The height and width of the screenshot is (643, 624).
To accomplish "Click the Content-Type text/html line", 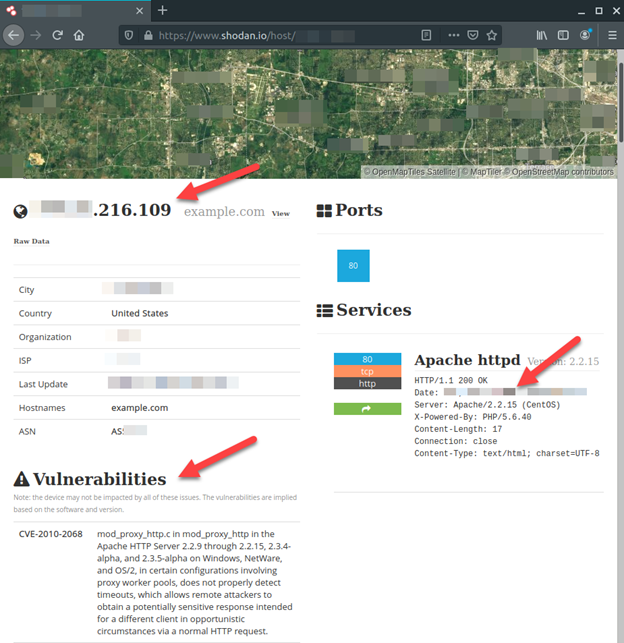I will pyautogui.click(x=507, y=453).
